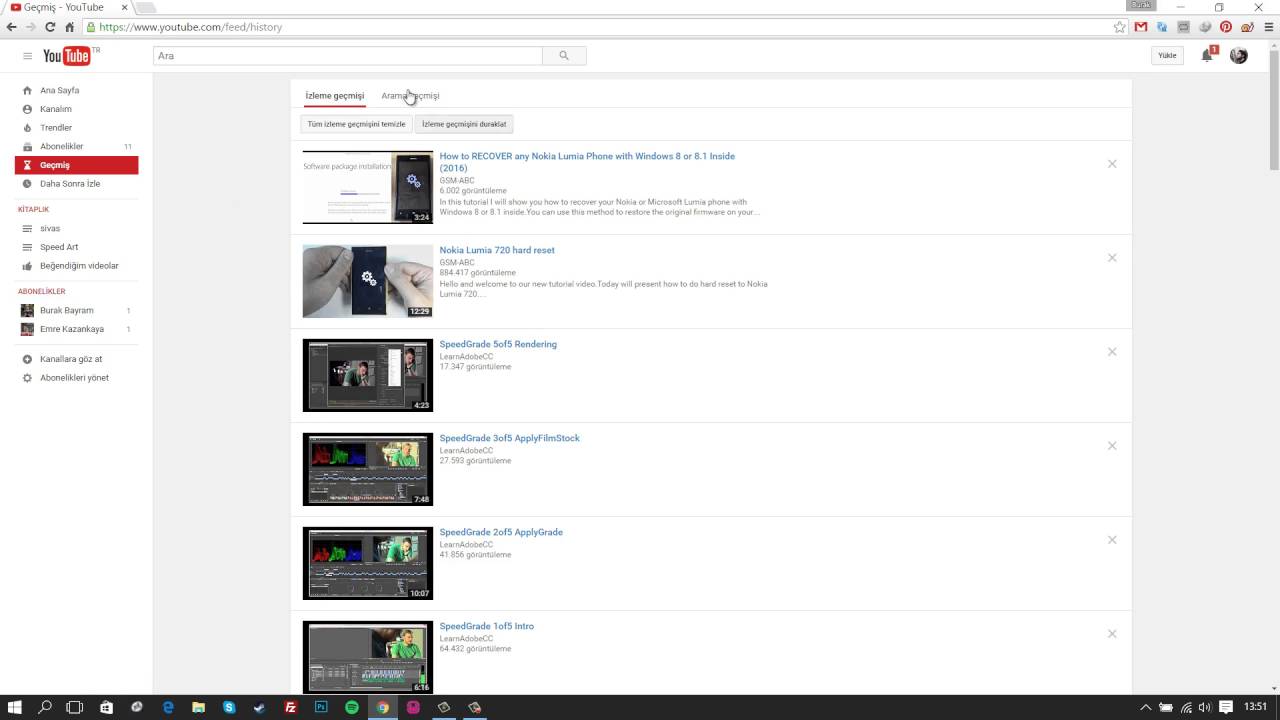This screenshot has width=1280, height=720.
Task: Open the Nokia Lumia RECOVER video thumbnail
Action: tap(368, 187)
